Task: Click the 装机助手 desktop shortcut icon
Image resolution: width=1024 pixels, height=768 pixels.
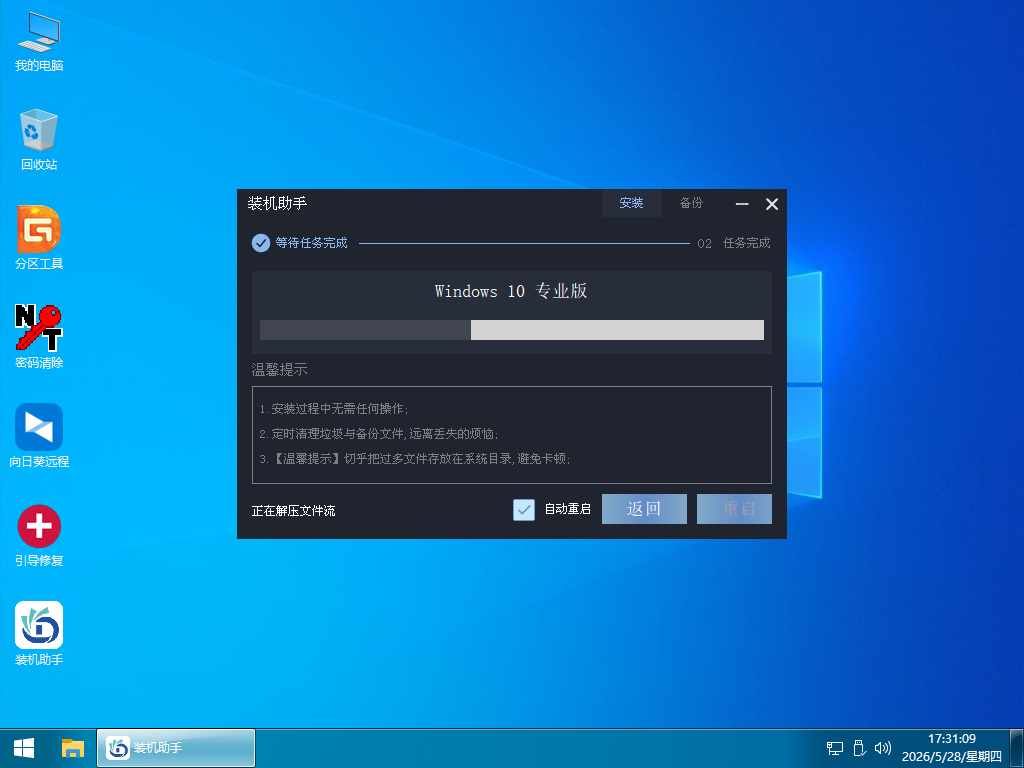Action: (x=39, y=634)
